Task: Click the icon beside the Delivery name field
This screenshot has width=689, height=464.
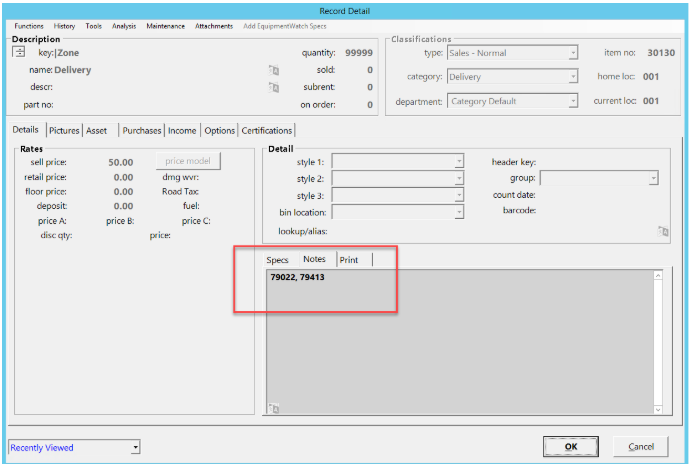Action: coord(273,70)
